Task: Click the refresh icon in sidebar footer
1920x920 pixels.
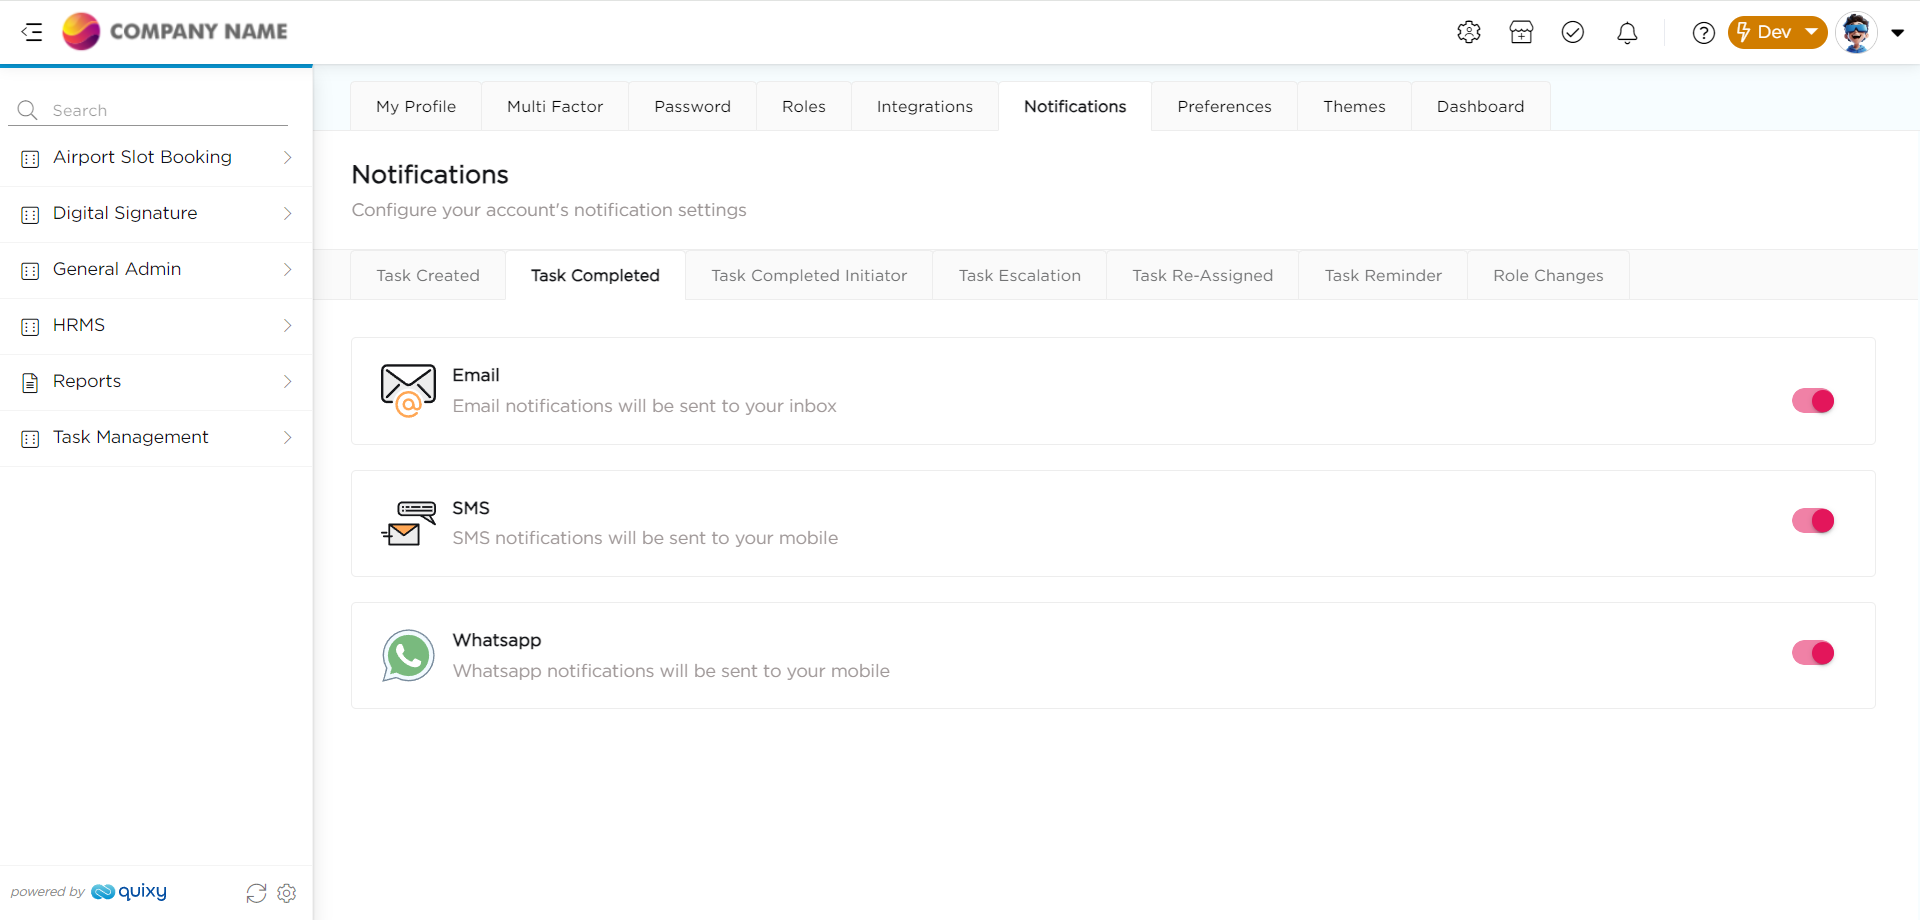Action: coord(256,893)
